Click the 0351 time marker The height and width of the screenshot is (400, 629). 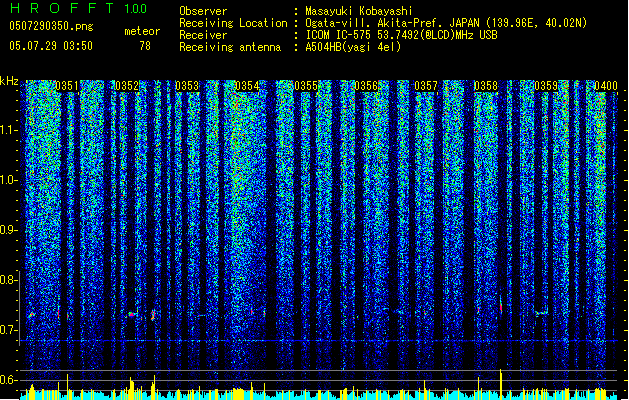(x=67, y=86)
